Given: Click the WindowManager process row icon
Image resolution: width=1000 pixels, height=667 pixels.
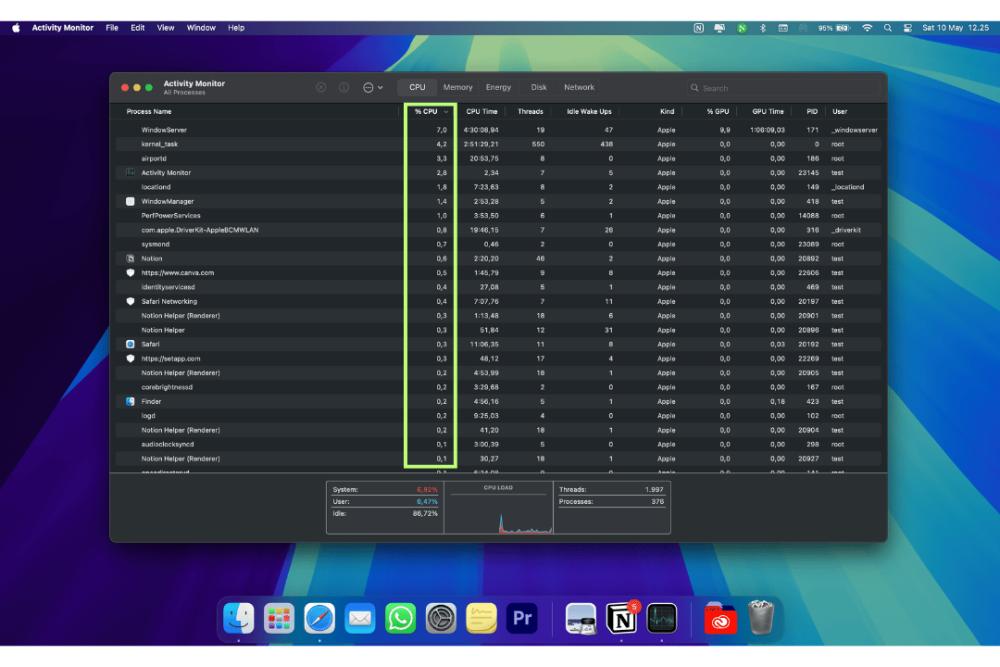Looking at the screenshot, I should pos(130,201).
